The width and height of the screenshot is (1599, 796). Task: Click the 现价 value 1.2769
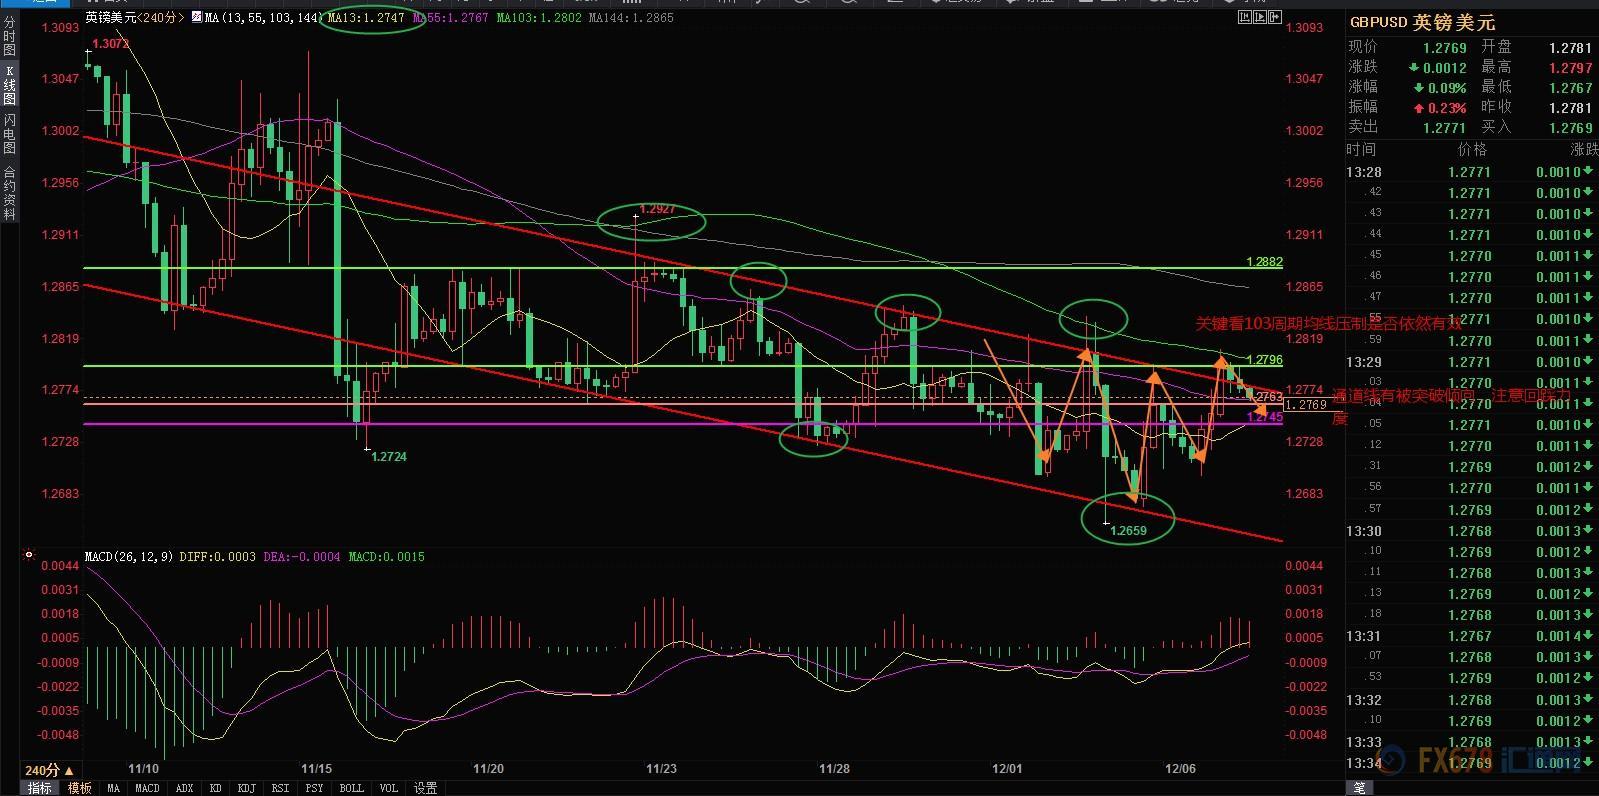tap(1445, 48)
